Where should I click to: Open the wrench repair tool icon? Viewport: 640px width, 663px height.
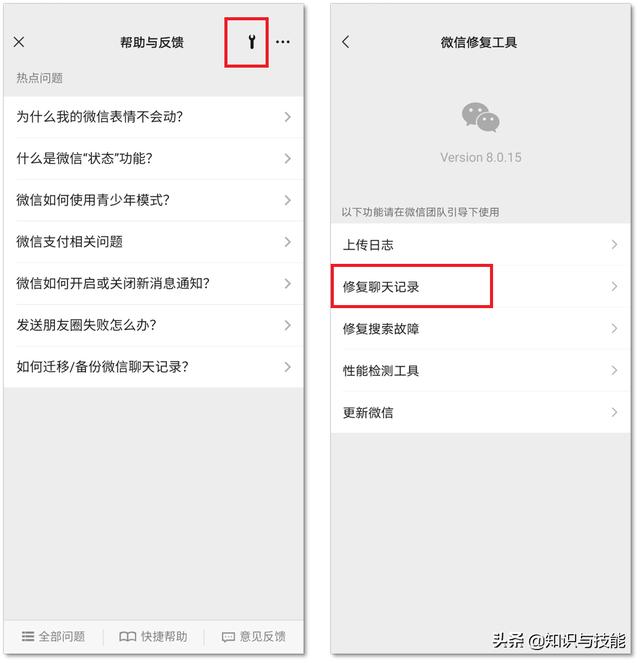click(x=252, y=42)
